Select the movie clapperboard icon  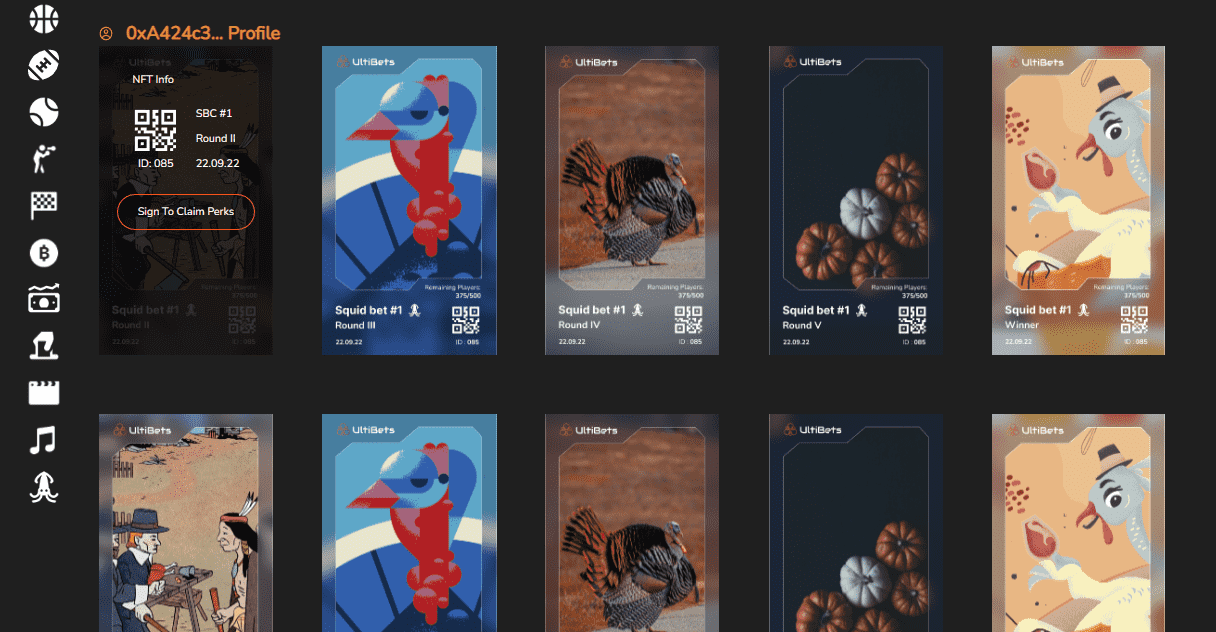click(x=44, y=392)
